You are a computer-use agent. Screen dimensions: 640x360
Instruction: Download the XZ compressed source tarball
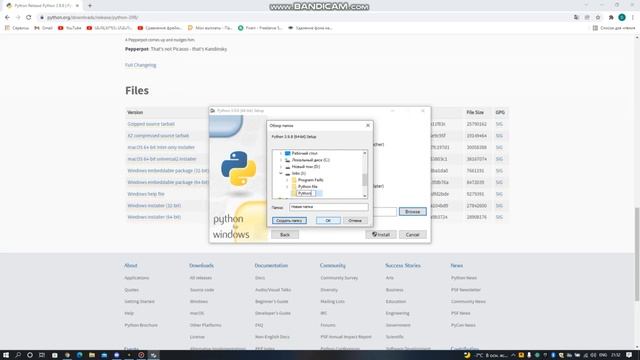tap(158, 136)
